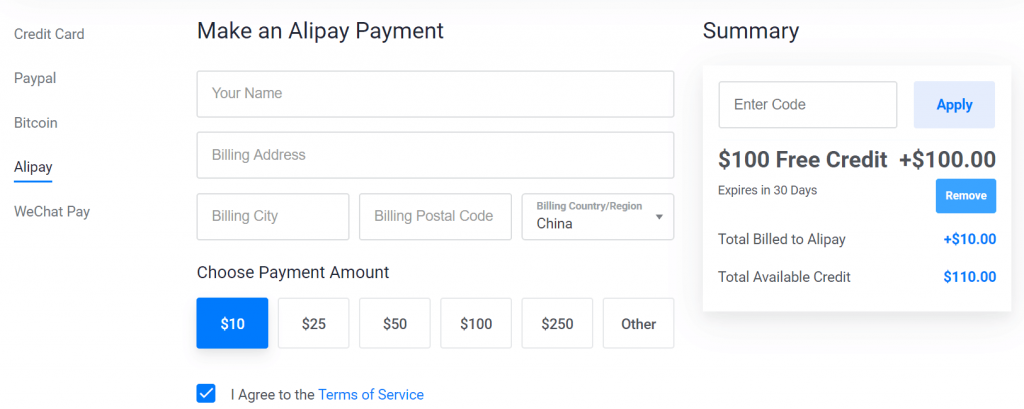Choose the $25 payment amount
This screenshot has width=1024, height=409.
tap(314, 323)
